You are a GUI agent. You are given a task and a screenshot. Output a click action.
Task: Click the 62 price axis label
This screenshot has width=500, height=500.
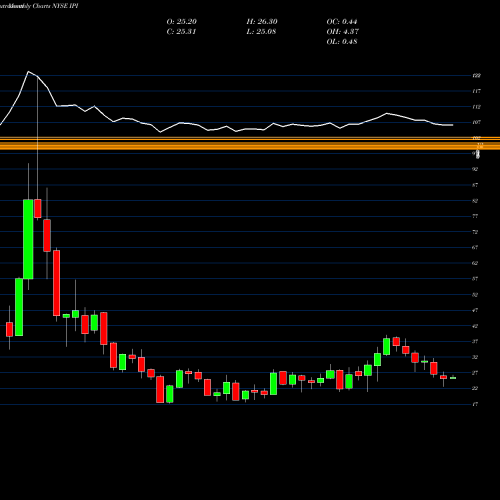(475, 263)
